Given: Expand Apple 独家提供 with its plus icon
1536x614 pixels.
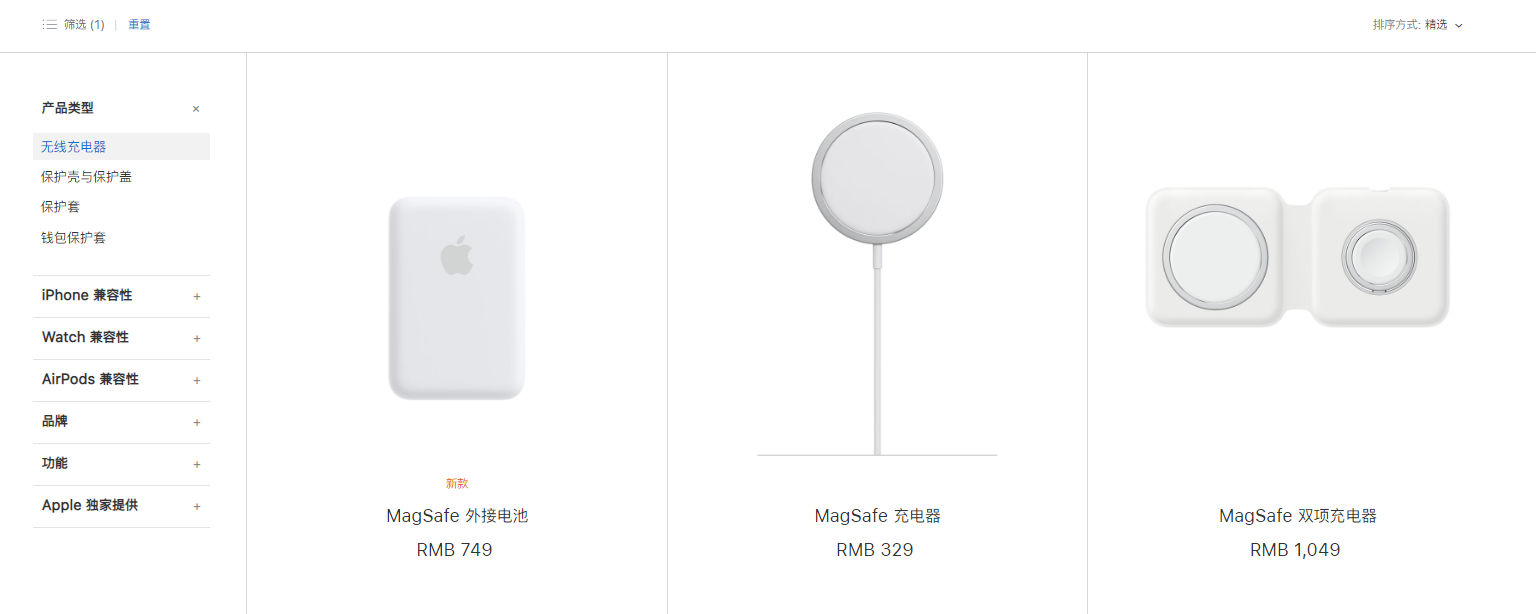Looking at the screenshot, I should pos(197,506).
